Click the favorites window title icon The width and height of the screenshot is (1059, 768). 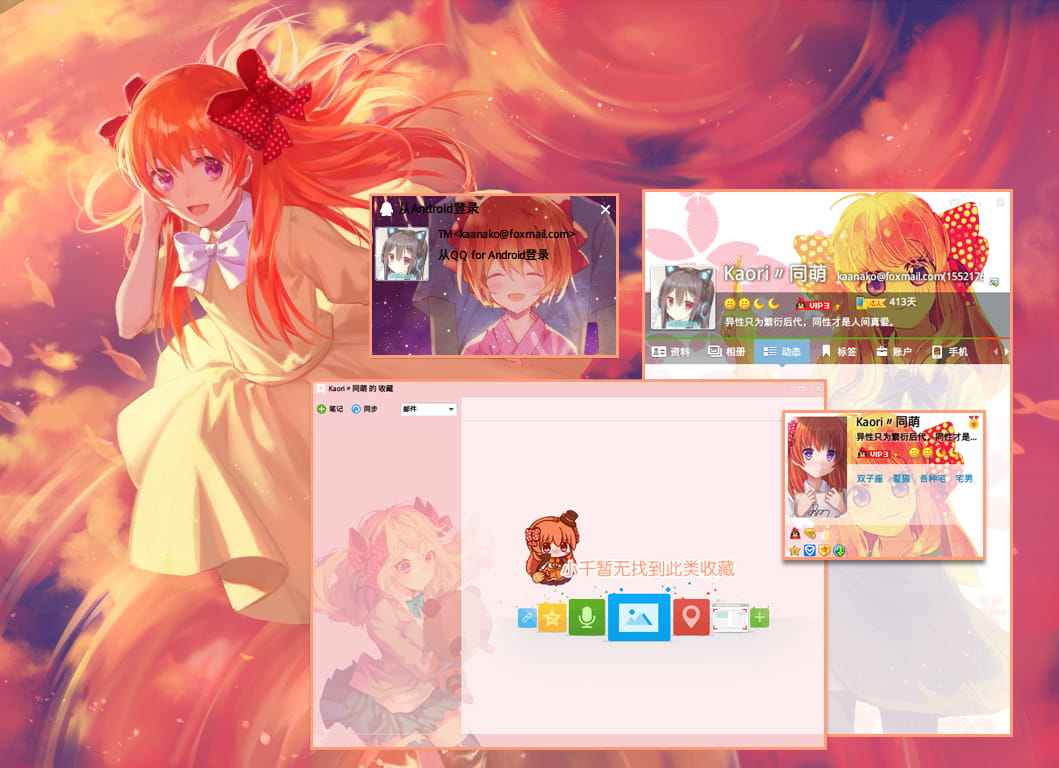coord(321,388)
